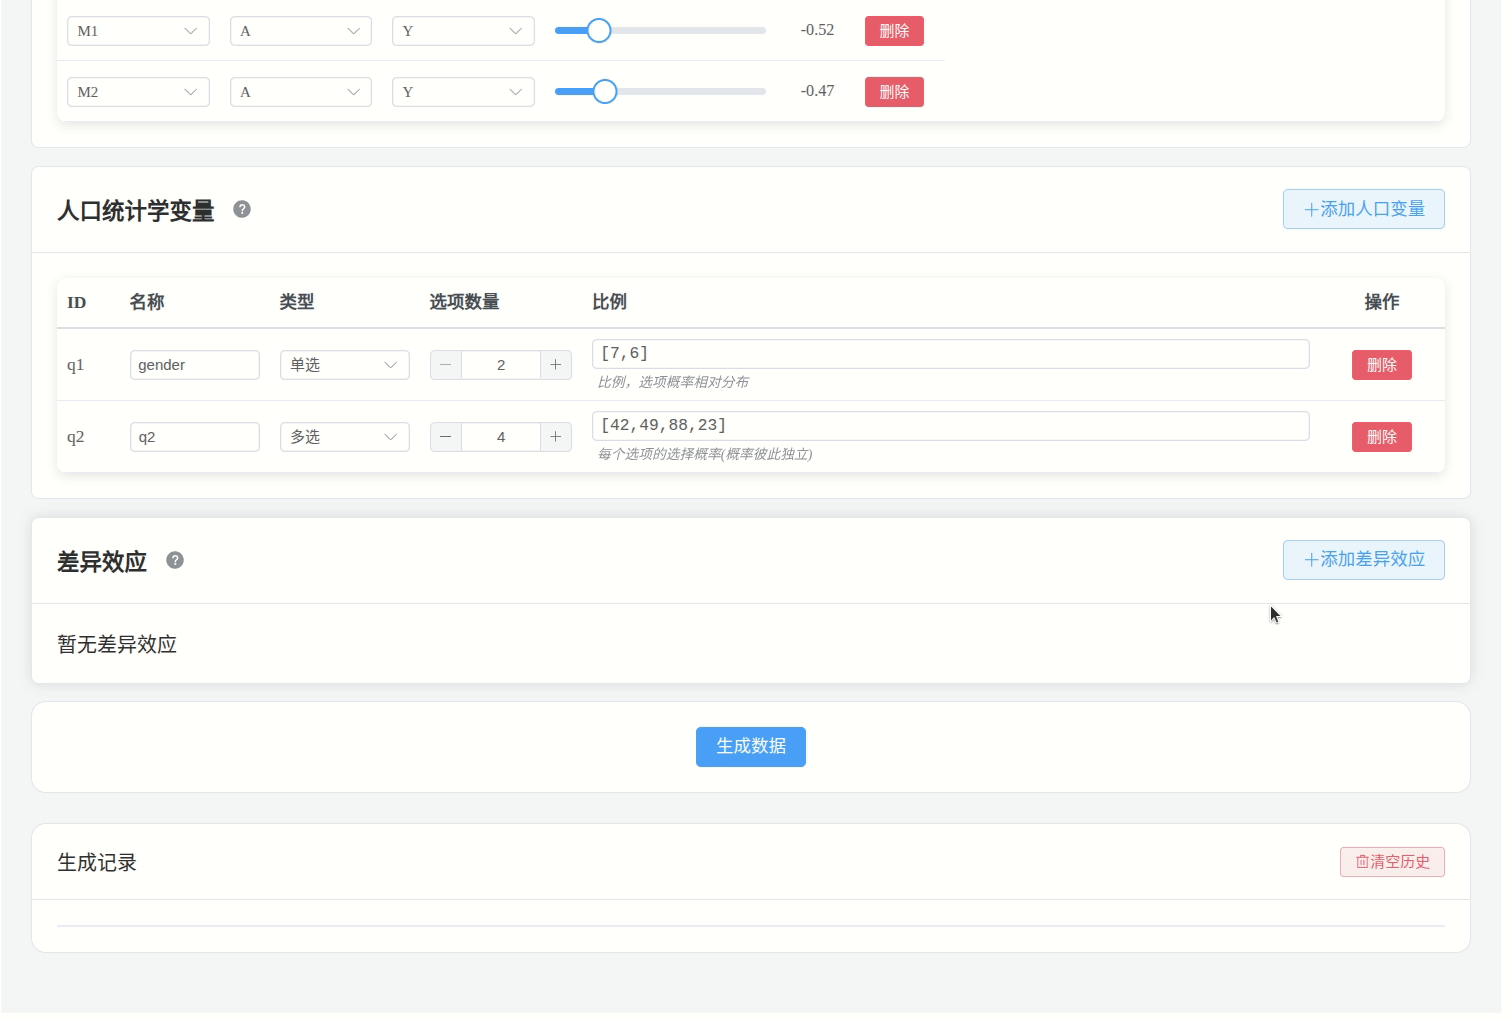Image resolution: width=1512 pixels, height=1022 pixels.
Task: Open the 单选 type dropdown for gender
Action: click(344, 364)
